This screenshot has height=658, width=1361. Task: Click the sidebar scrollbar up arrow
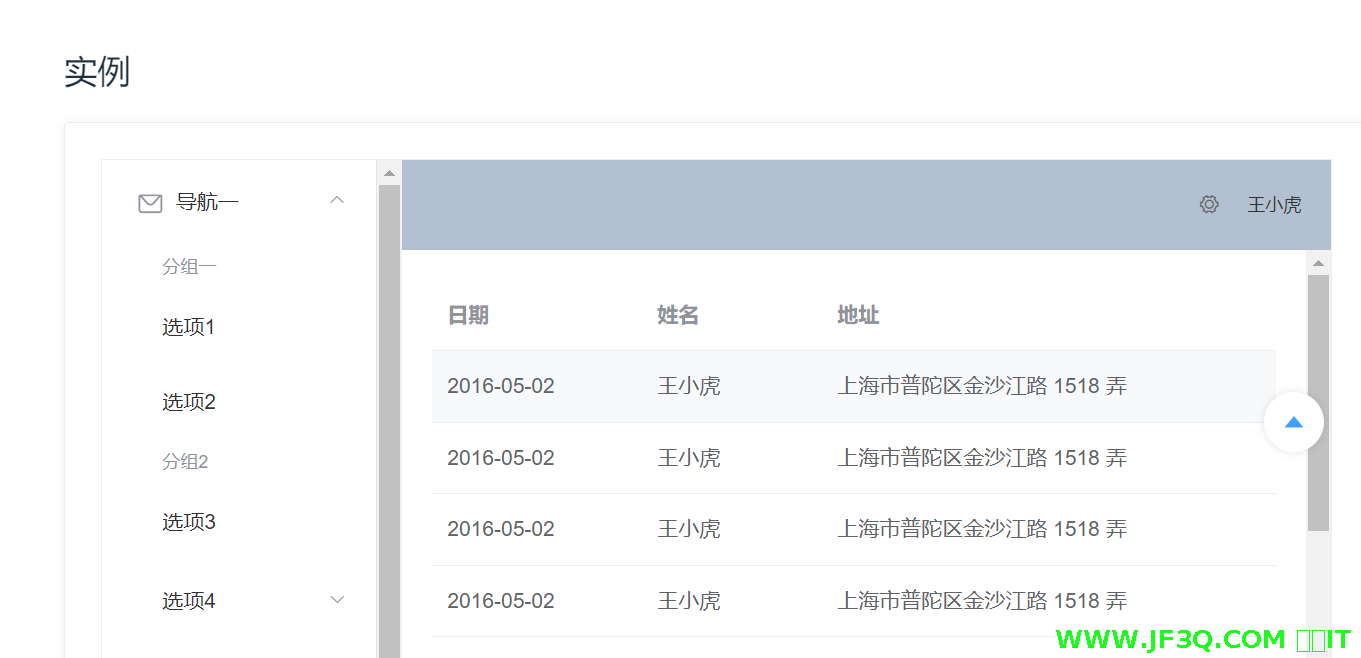tap(389, 173)
